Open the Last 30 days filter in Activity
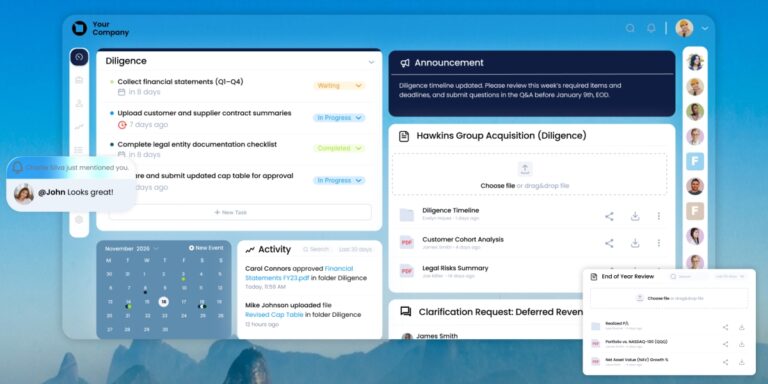Screen dimensions: 768x384 pos(356,249)
